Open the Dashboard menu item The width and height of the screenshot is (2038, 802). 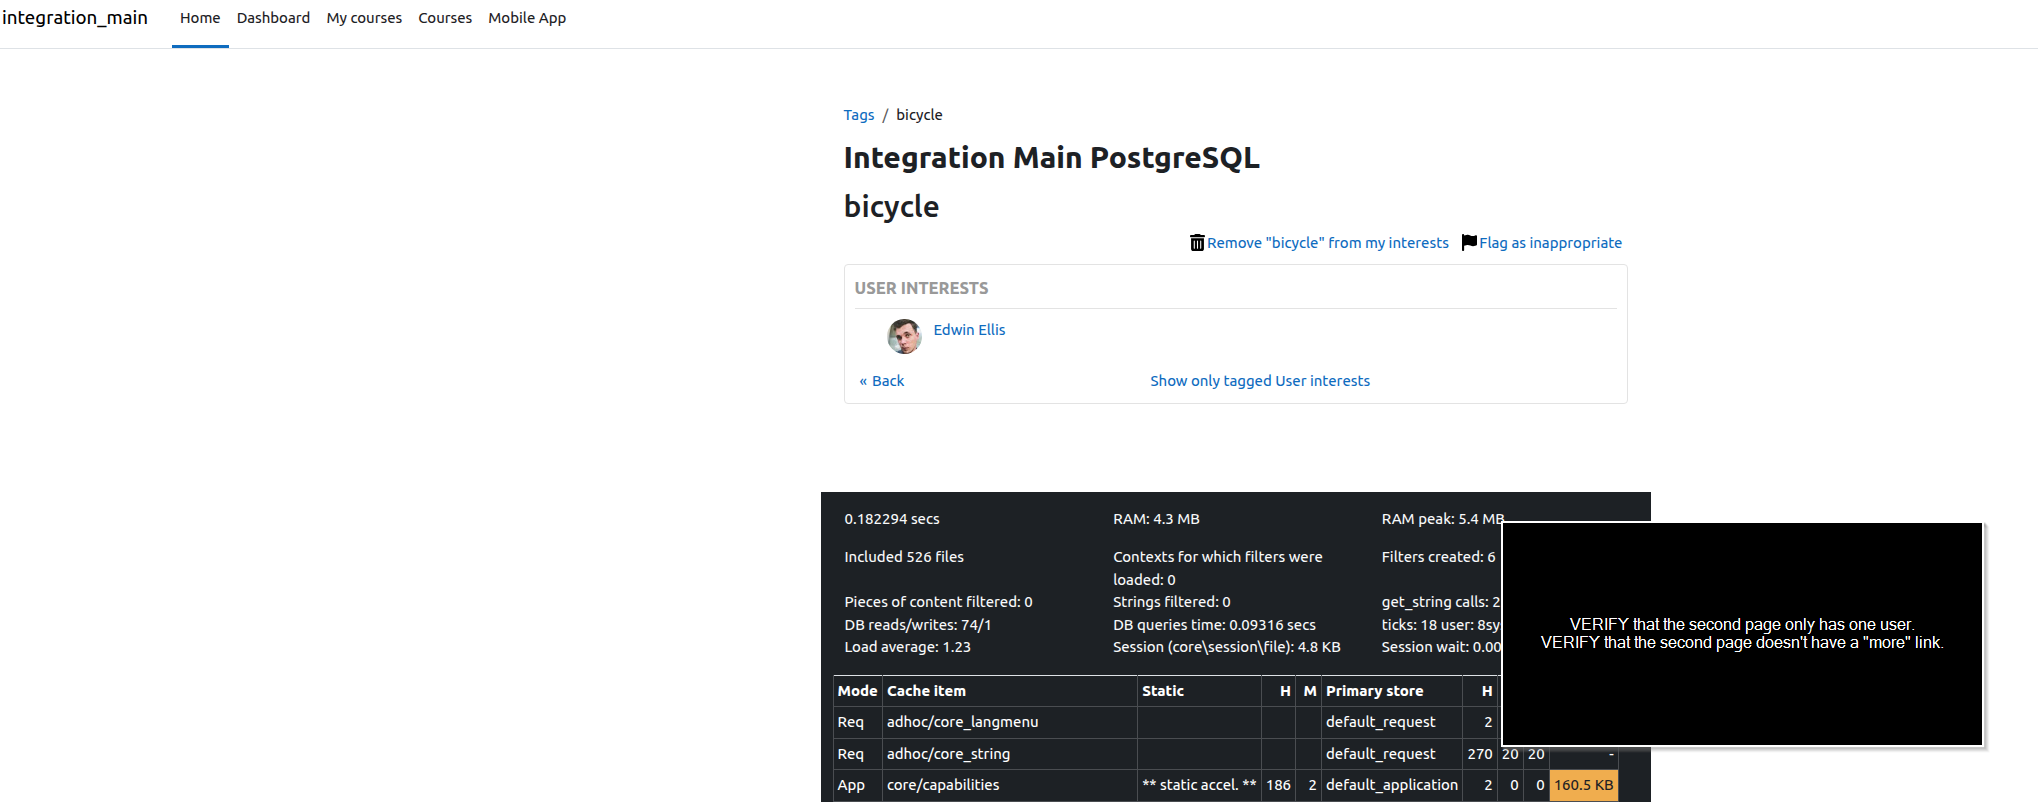click(273, 18)
